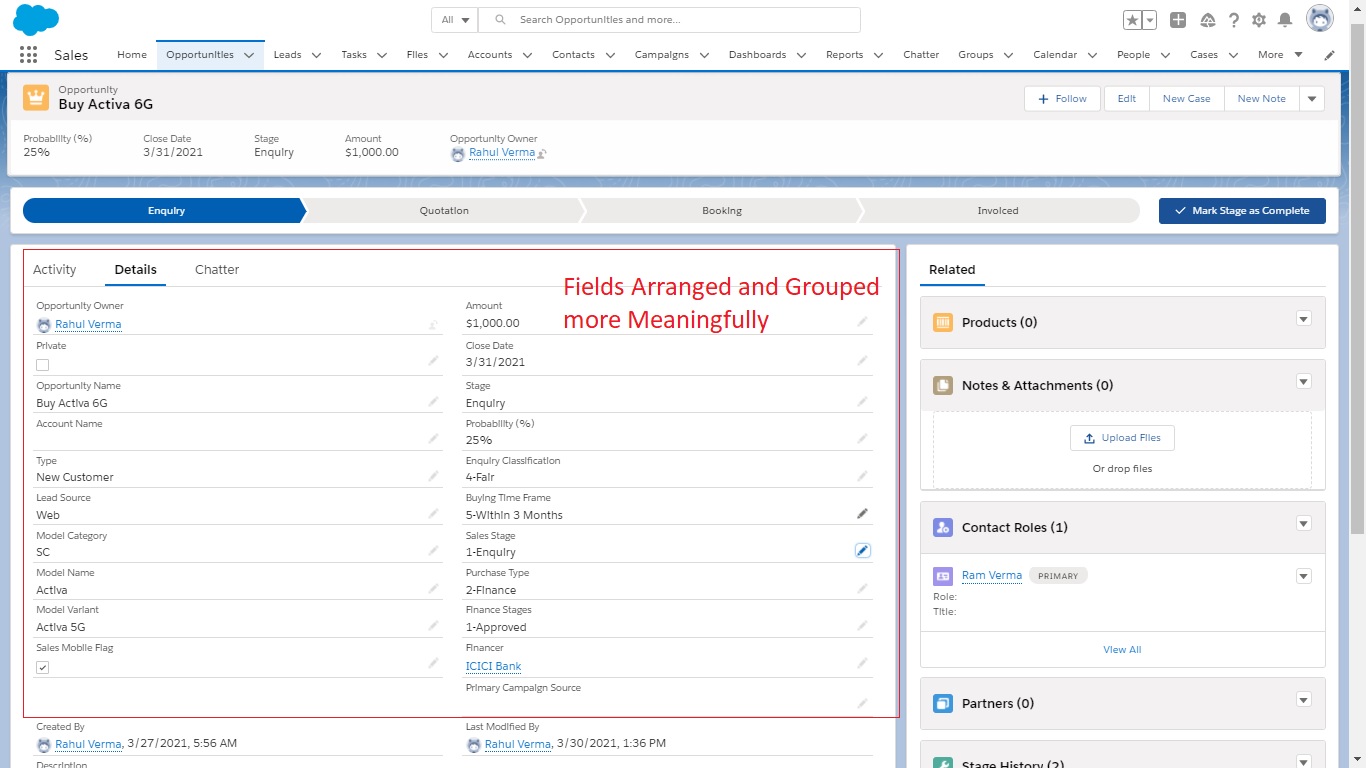Image resolution: width=1370 pixels, height=768 pixels.
Task: Open the Dashboards navigation tab
Action: coord(757,55)
